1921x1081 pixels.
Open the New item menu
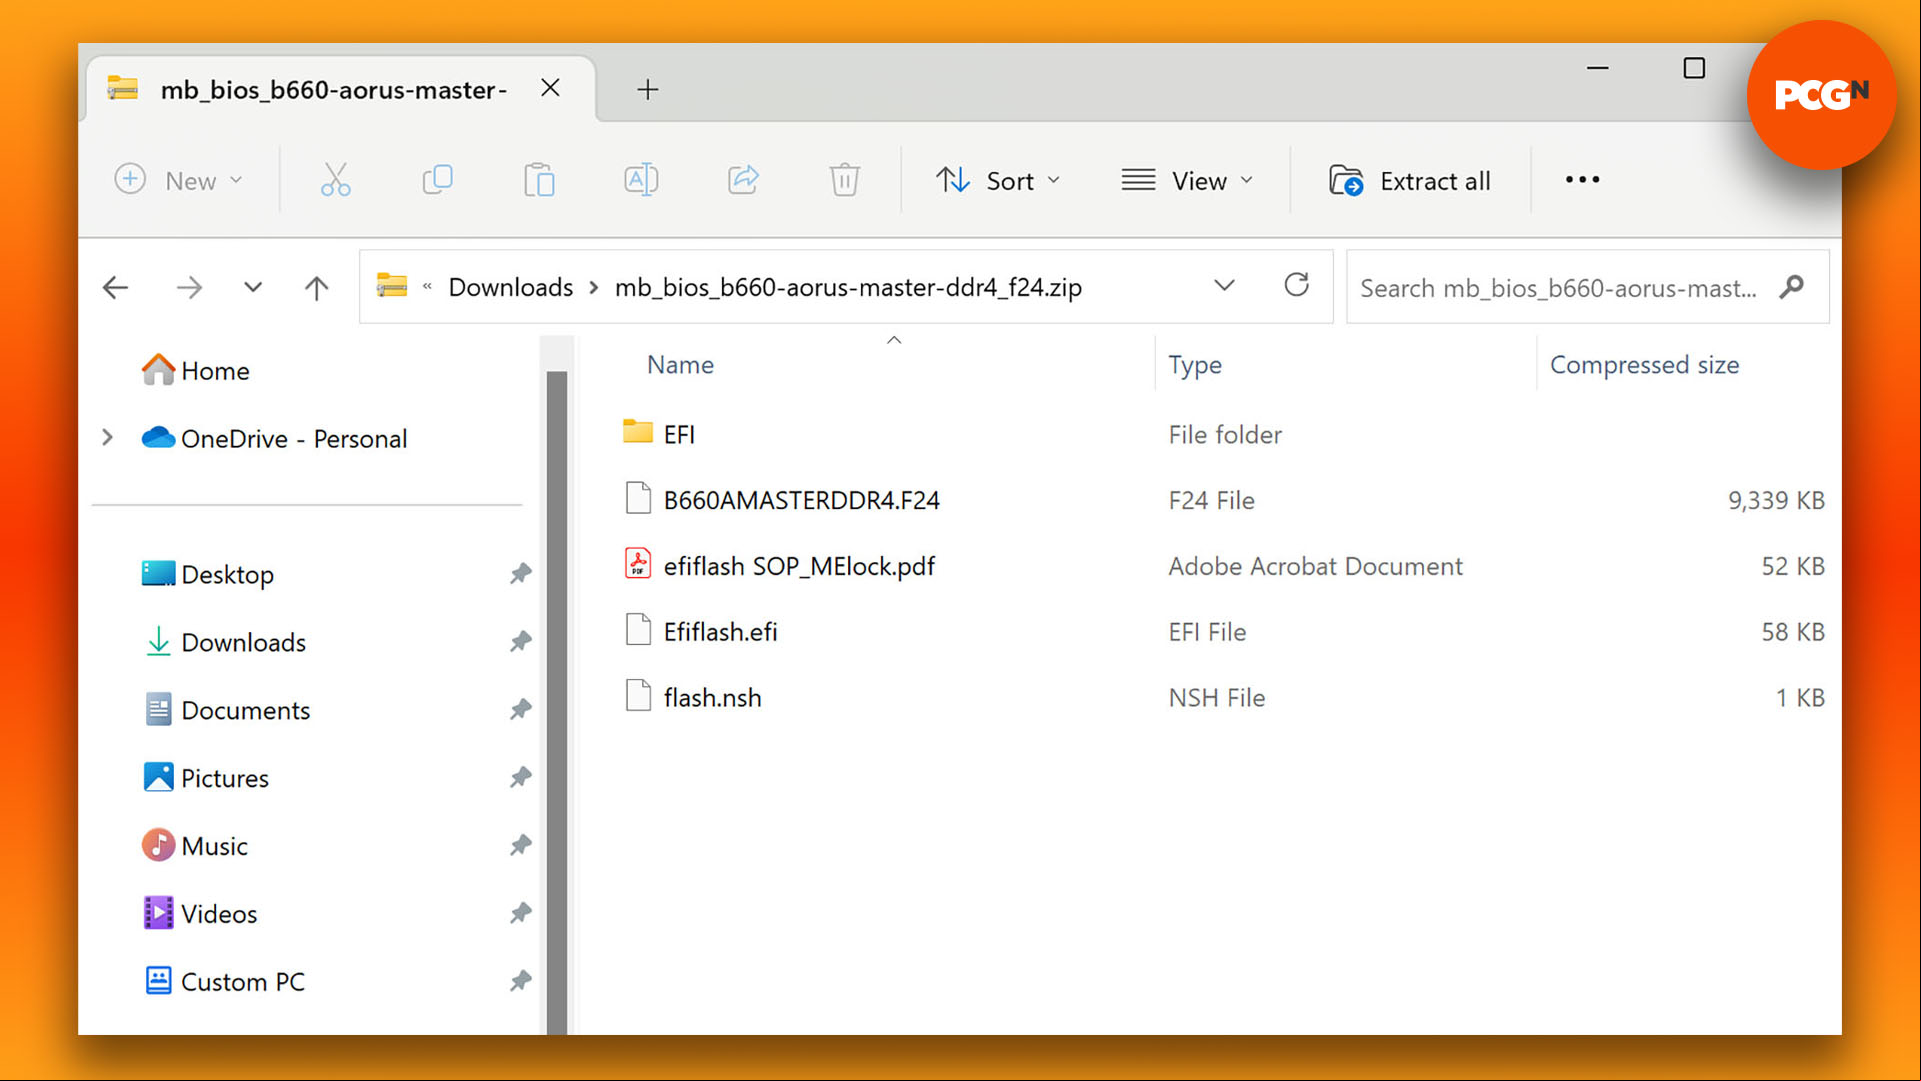178,180
